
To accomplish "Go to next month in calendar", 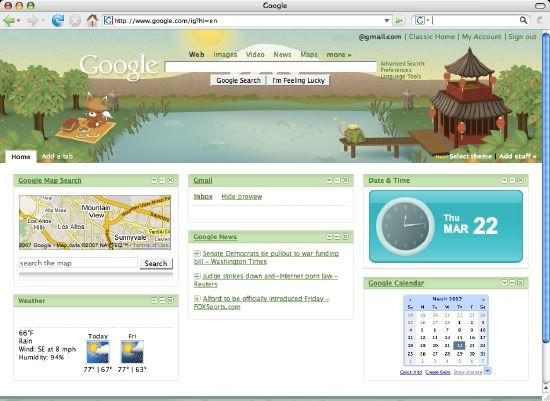I will point(483,300).
